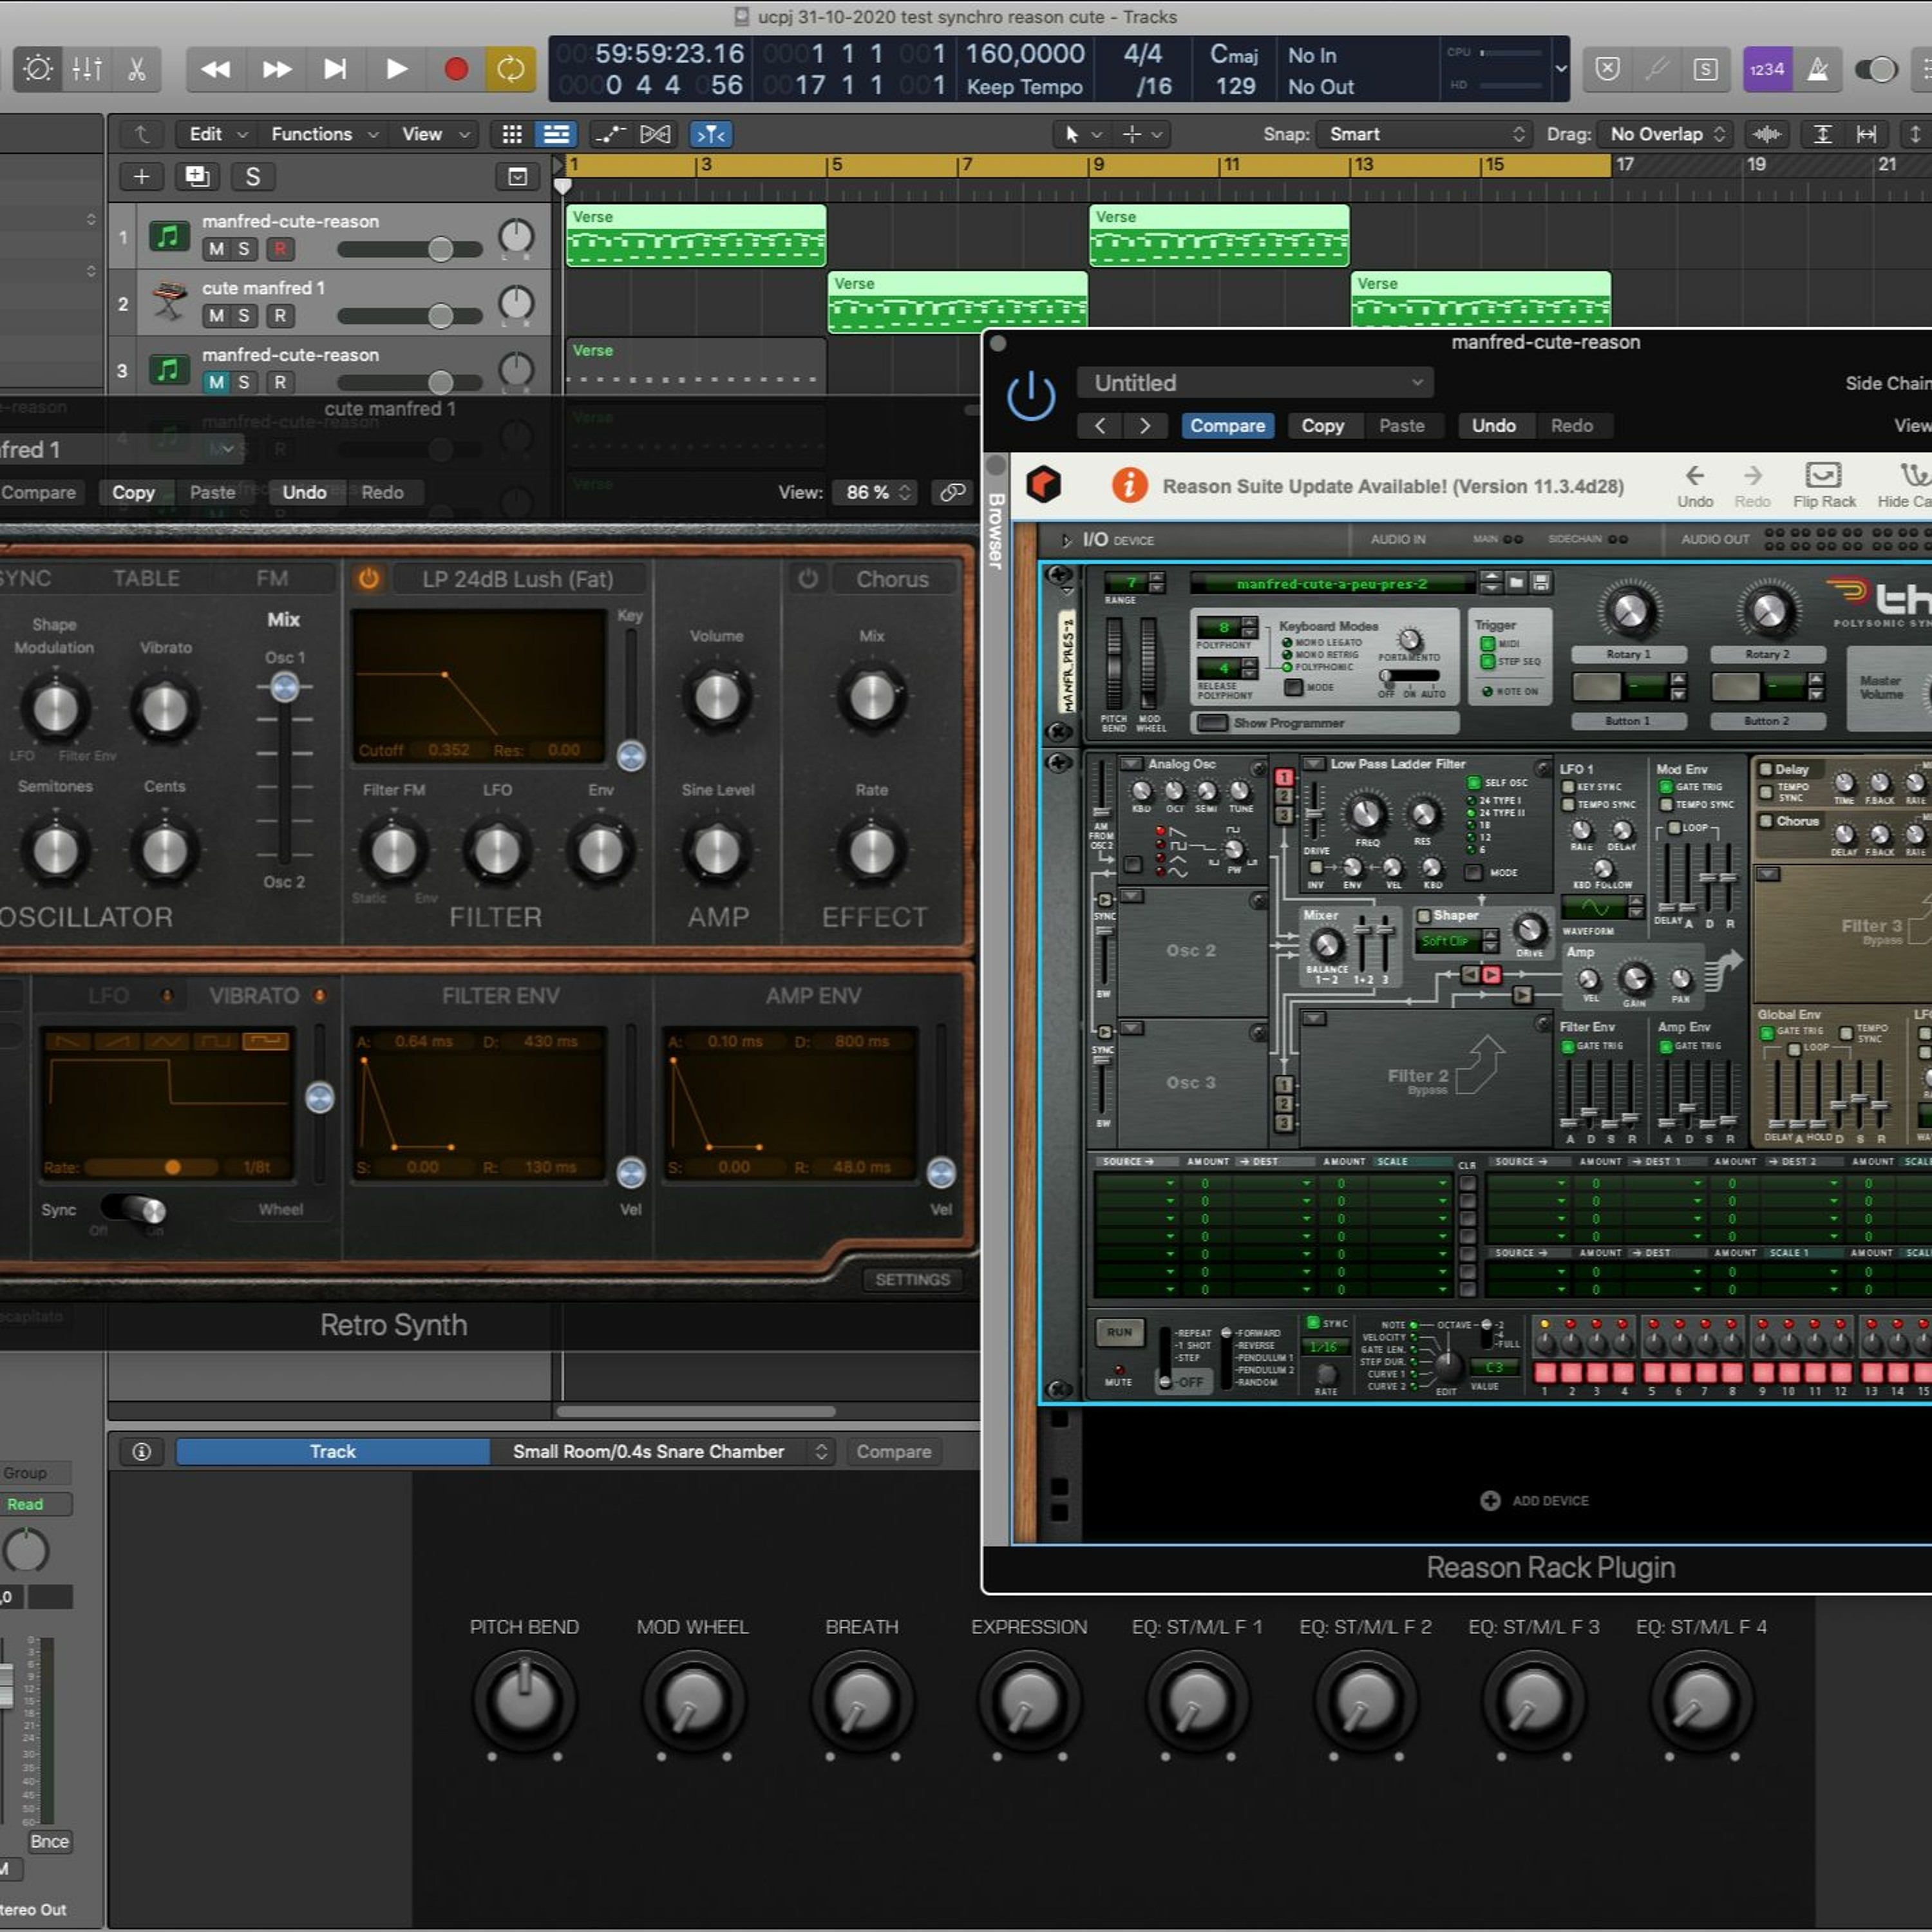Toggle the Cycle loop button
1932x1932 pixels.
pos(510,69)
